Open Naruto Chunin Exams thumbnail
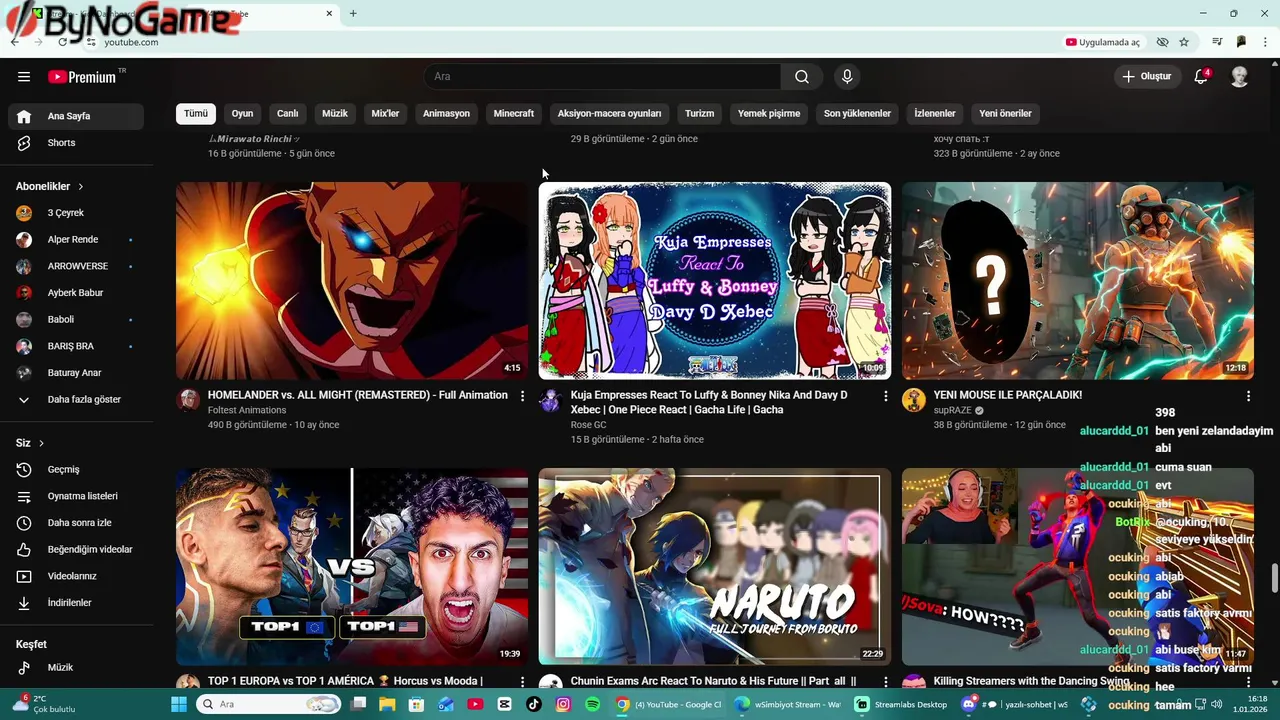This screenshot has height=720, width=1280. coord(715,567)
